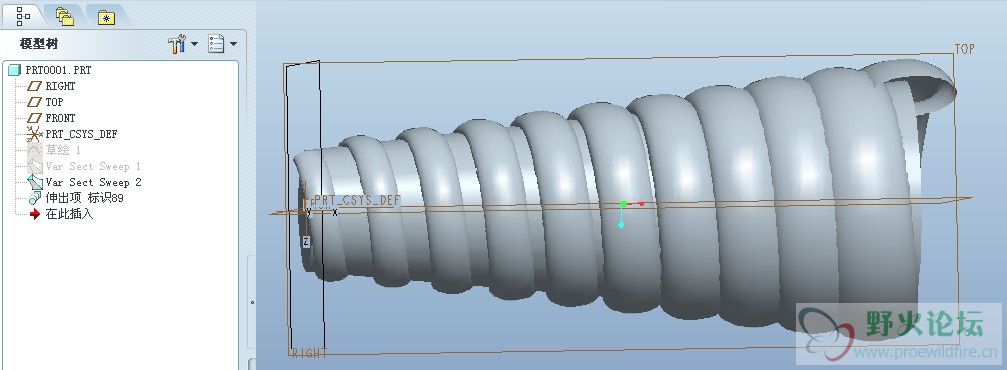Select PRT0001.PRT root part node
This screenshot has width=1007, height=370.
coord(50,70)
